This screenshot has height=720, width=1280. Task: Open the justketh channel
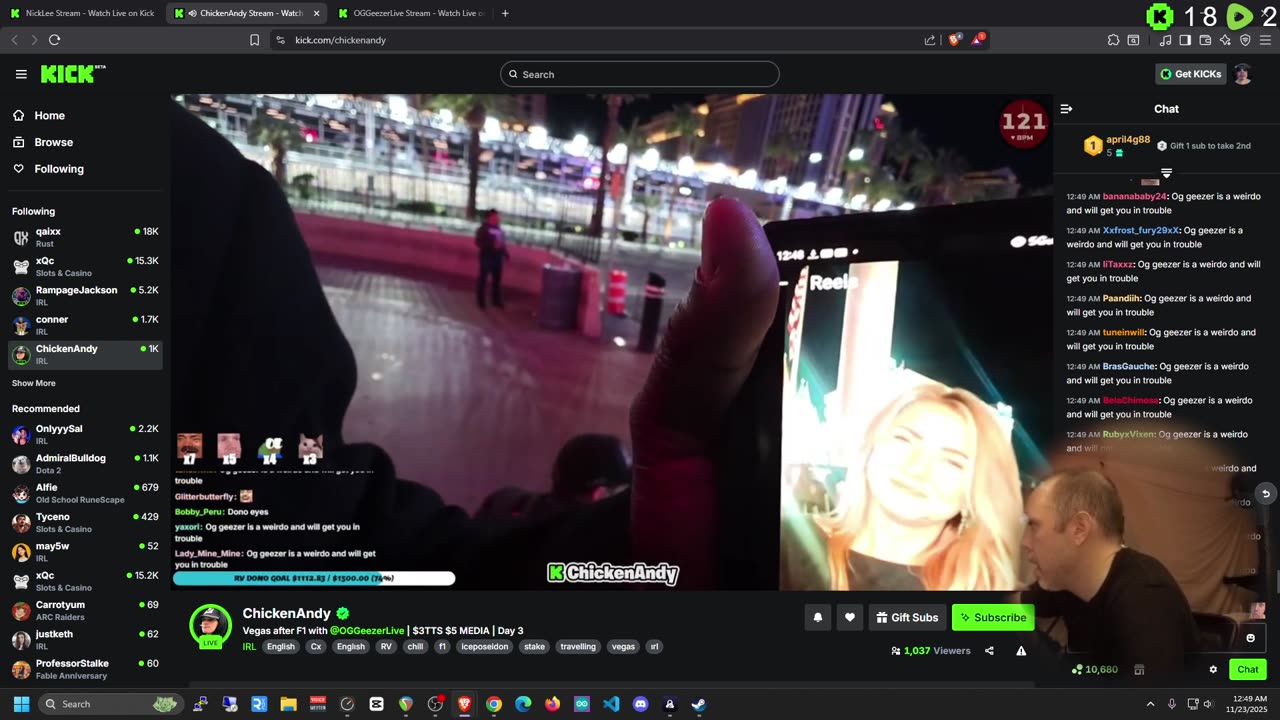coord(85,640)
